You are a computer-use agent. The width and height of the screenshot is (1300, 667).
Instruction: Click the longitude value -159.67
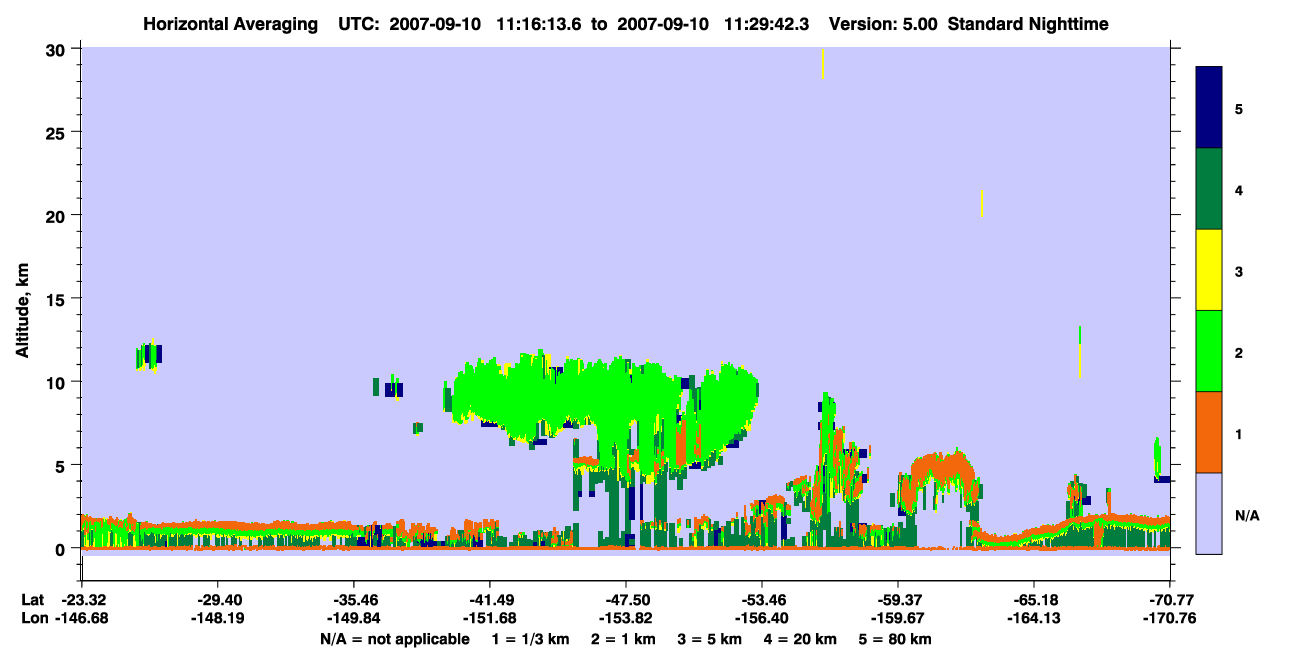(898, 618)
